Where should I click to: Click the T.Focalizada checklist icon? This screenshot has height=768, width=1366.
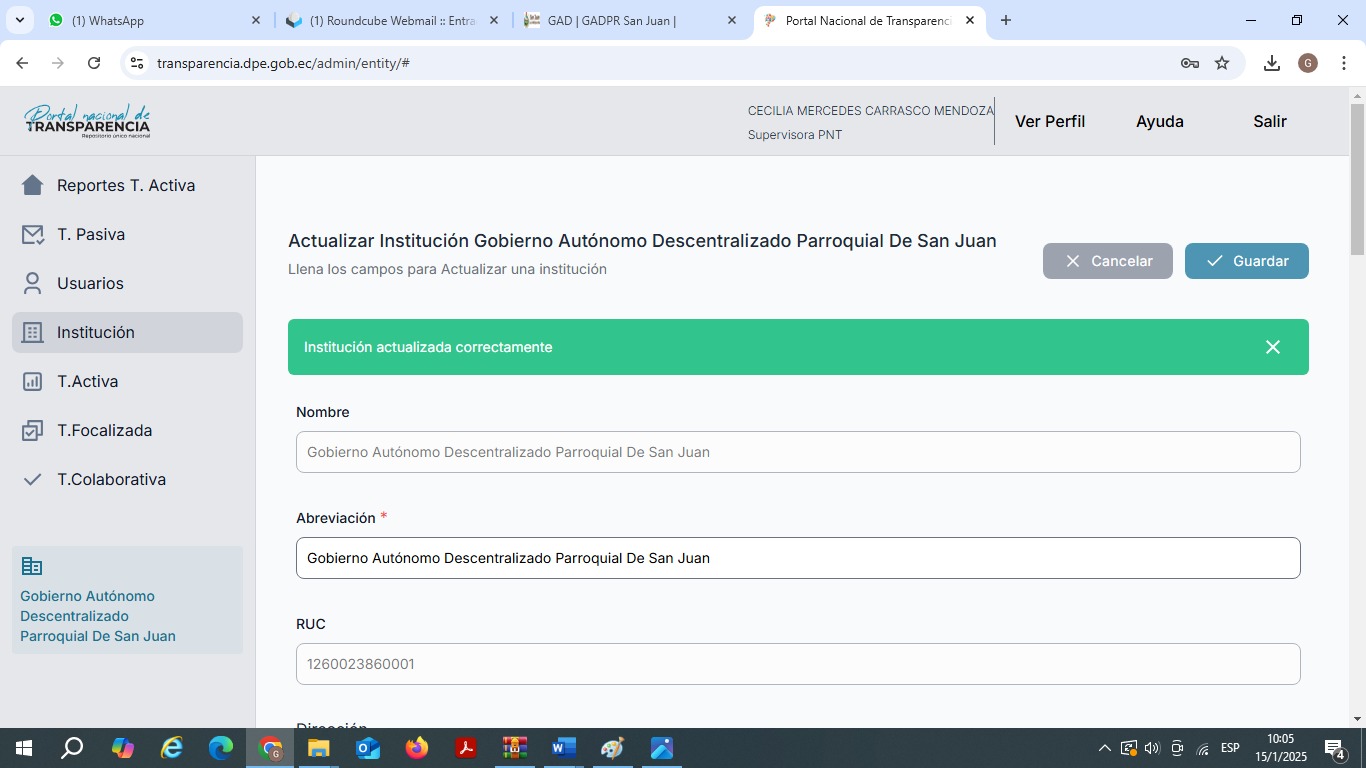(x=33, y=430)
